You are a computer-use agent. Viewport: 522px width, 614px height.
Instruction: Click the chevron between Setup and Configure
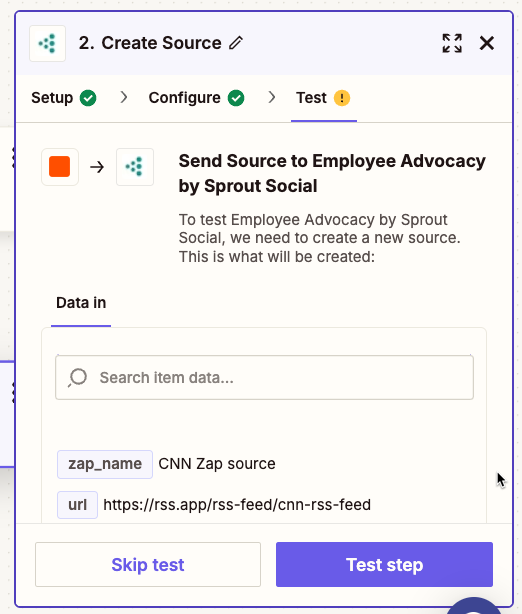[x=124, y=97]
